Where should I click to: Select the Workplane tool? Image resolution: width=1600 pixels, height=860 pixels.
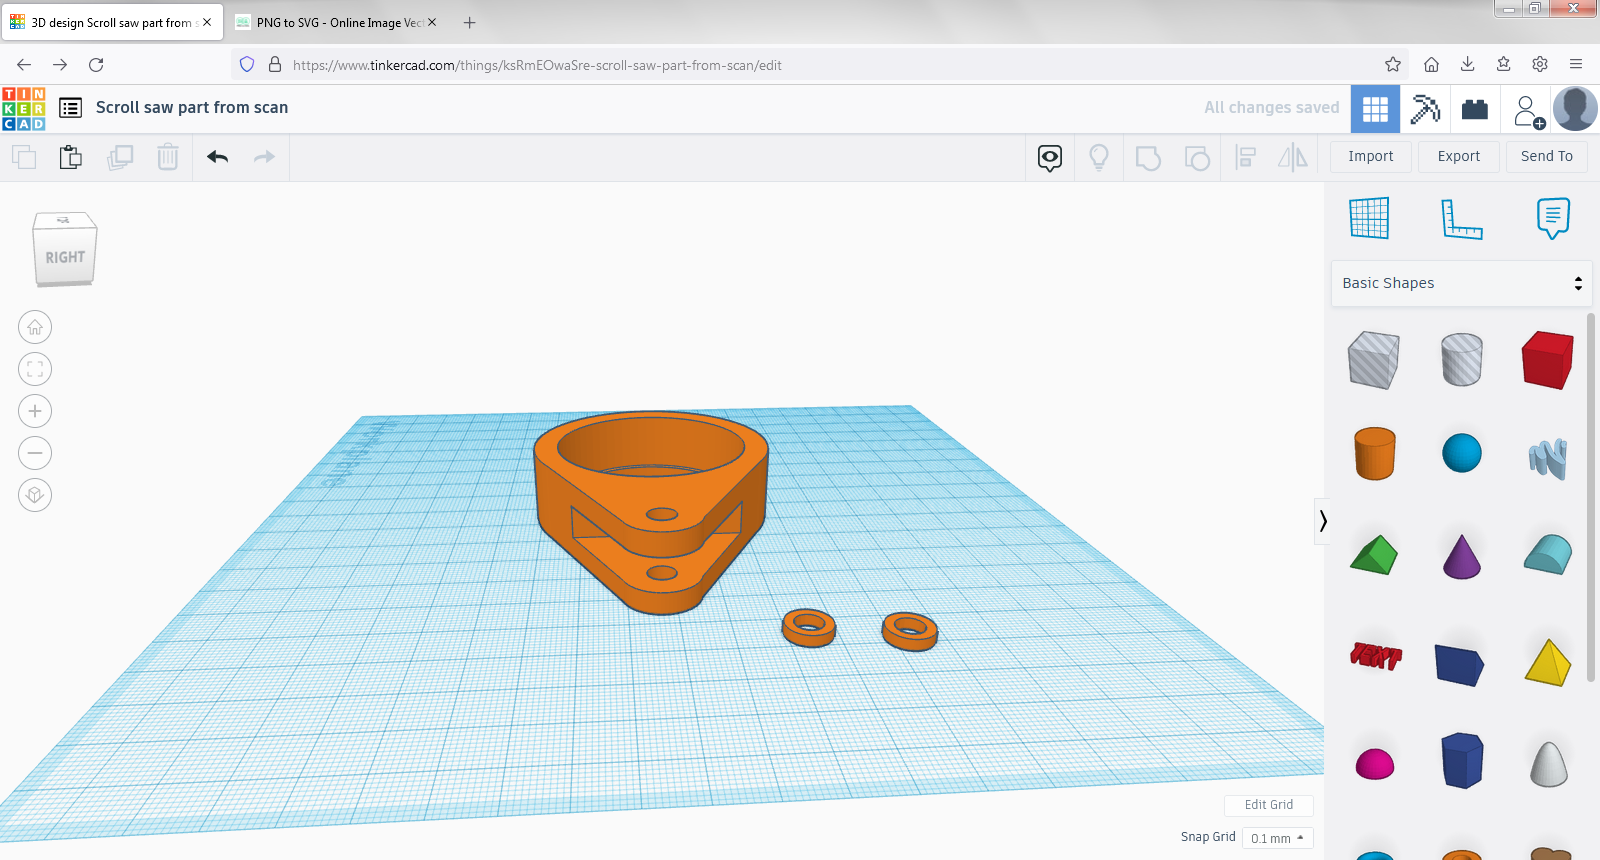pyautogui.click(x=1369, y=218)
